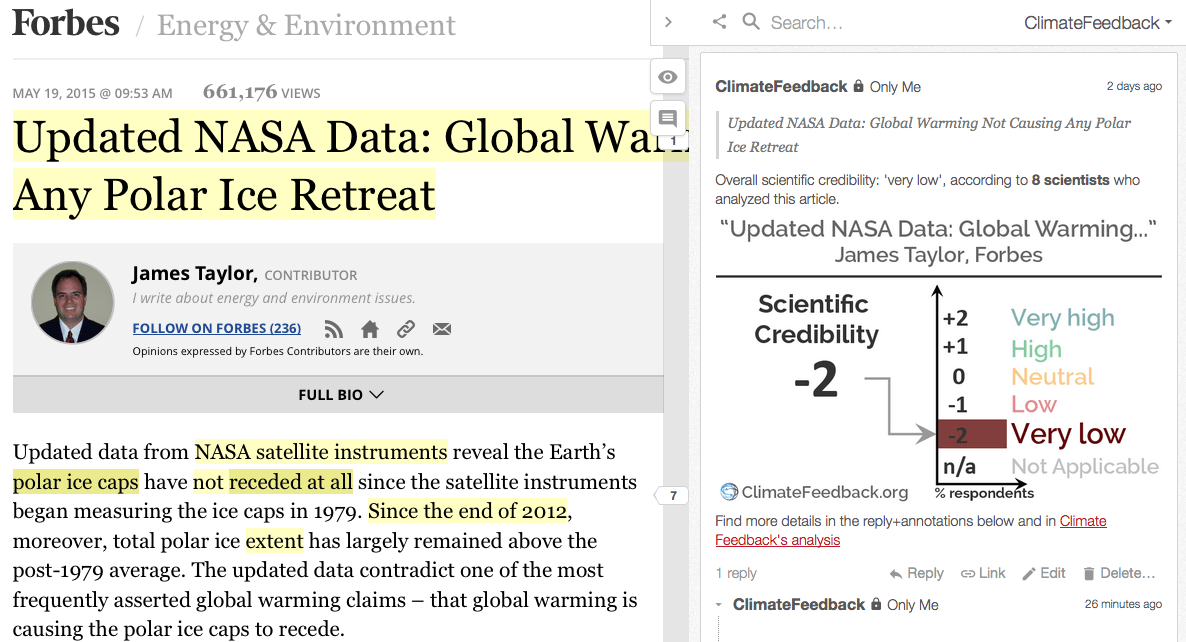Click the ClimateFeedback username on the top annotation
Image resolution: width=1186 pixels, height=642 pixels.
coord(781,87)
